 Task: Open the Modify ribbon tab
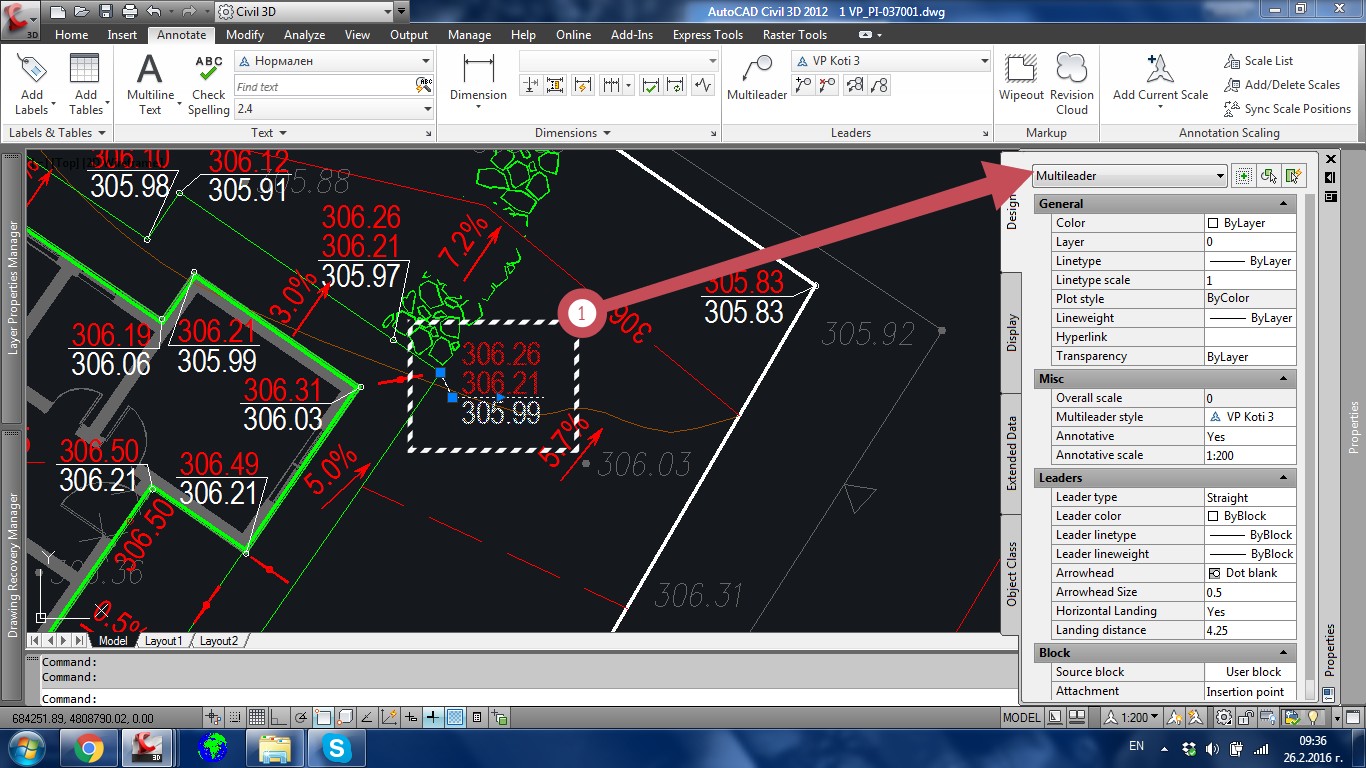coord(244,35)
